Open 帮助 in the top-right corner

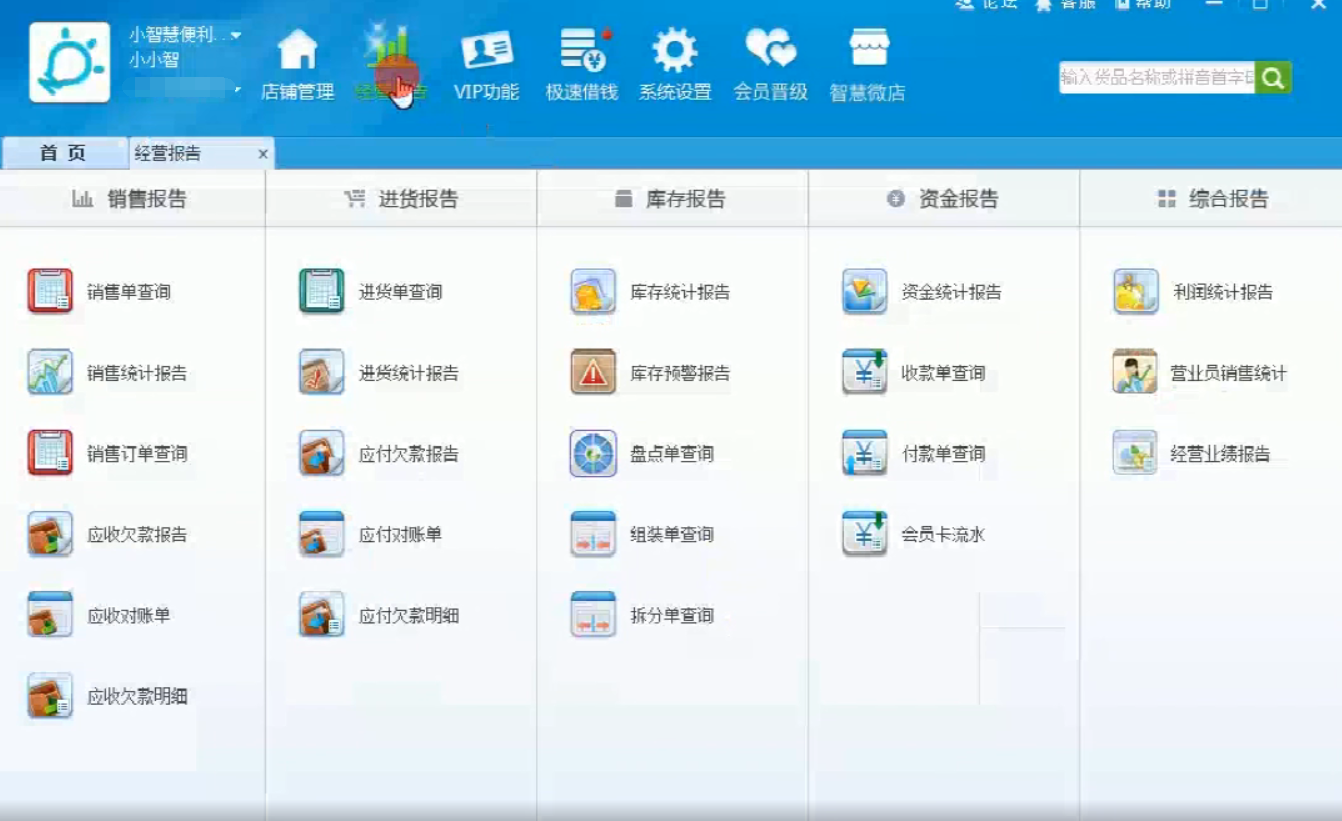point(1151,3)
